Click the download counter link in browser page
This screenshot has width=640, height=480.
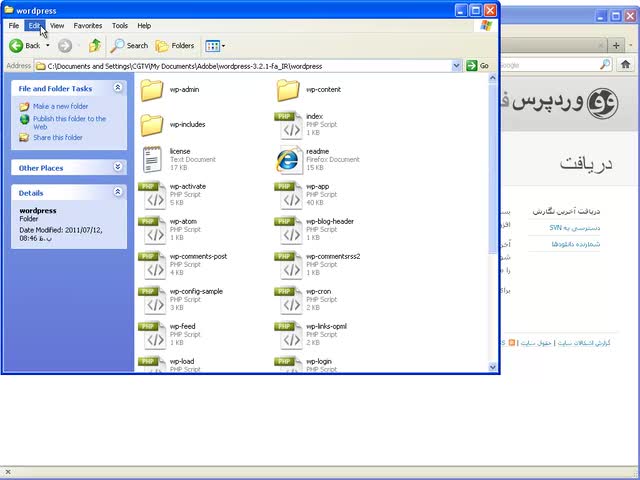point(576,244)
